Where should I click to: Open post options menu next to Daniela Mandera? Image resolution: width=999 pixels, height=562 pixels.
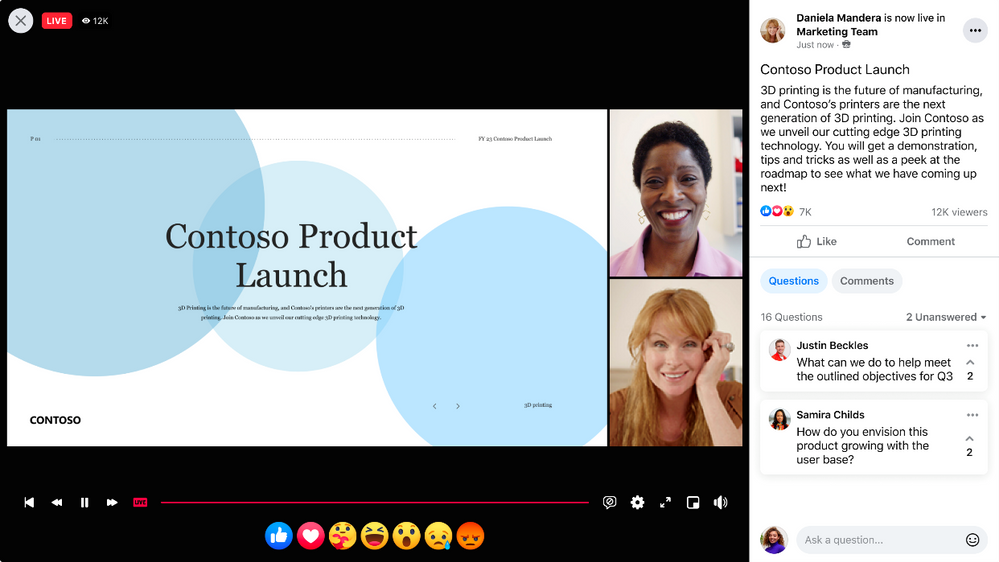point(975,31)
